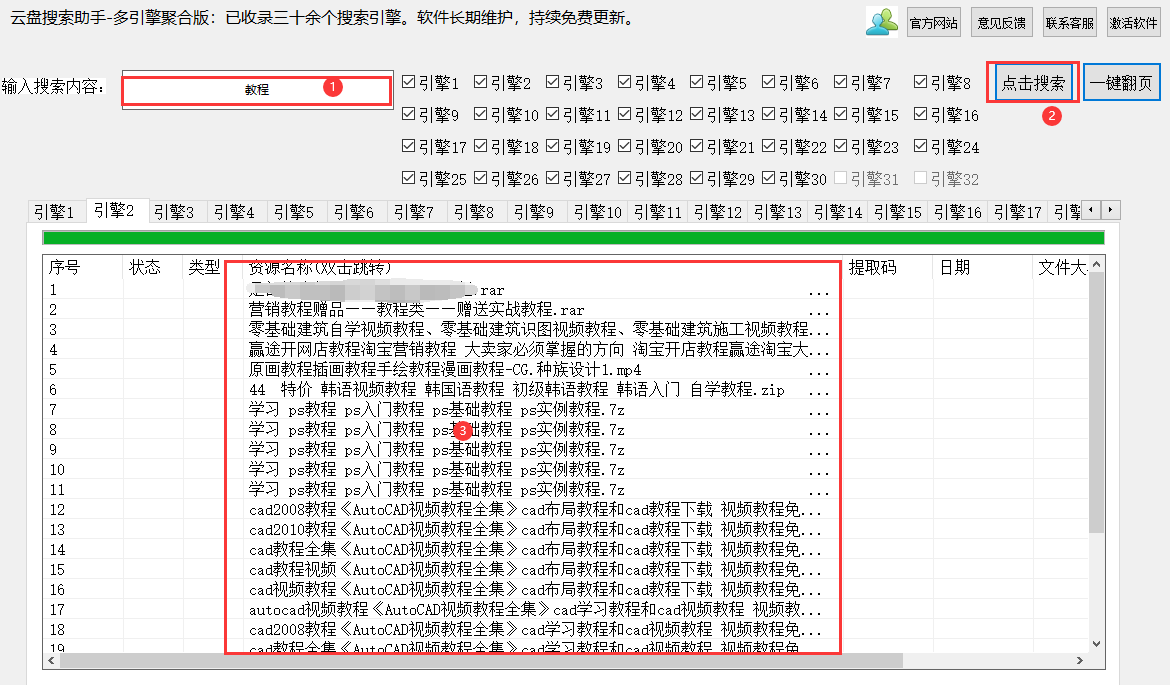Click the 激活软件 button

[1133, 22]
